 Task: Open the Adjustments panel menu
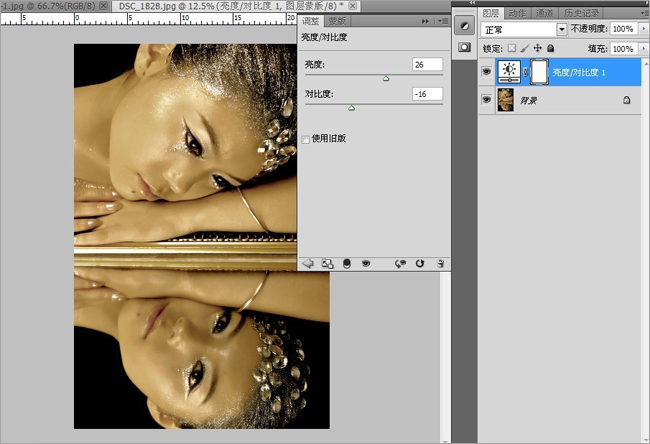click(443, 21)
